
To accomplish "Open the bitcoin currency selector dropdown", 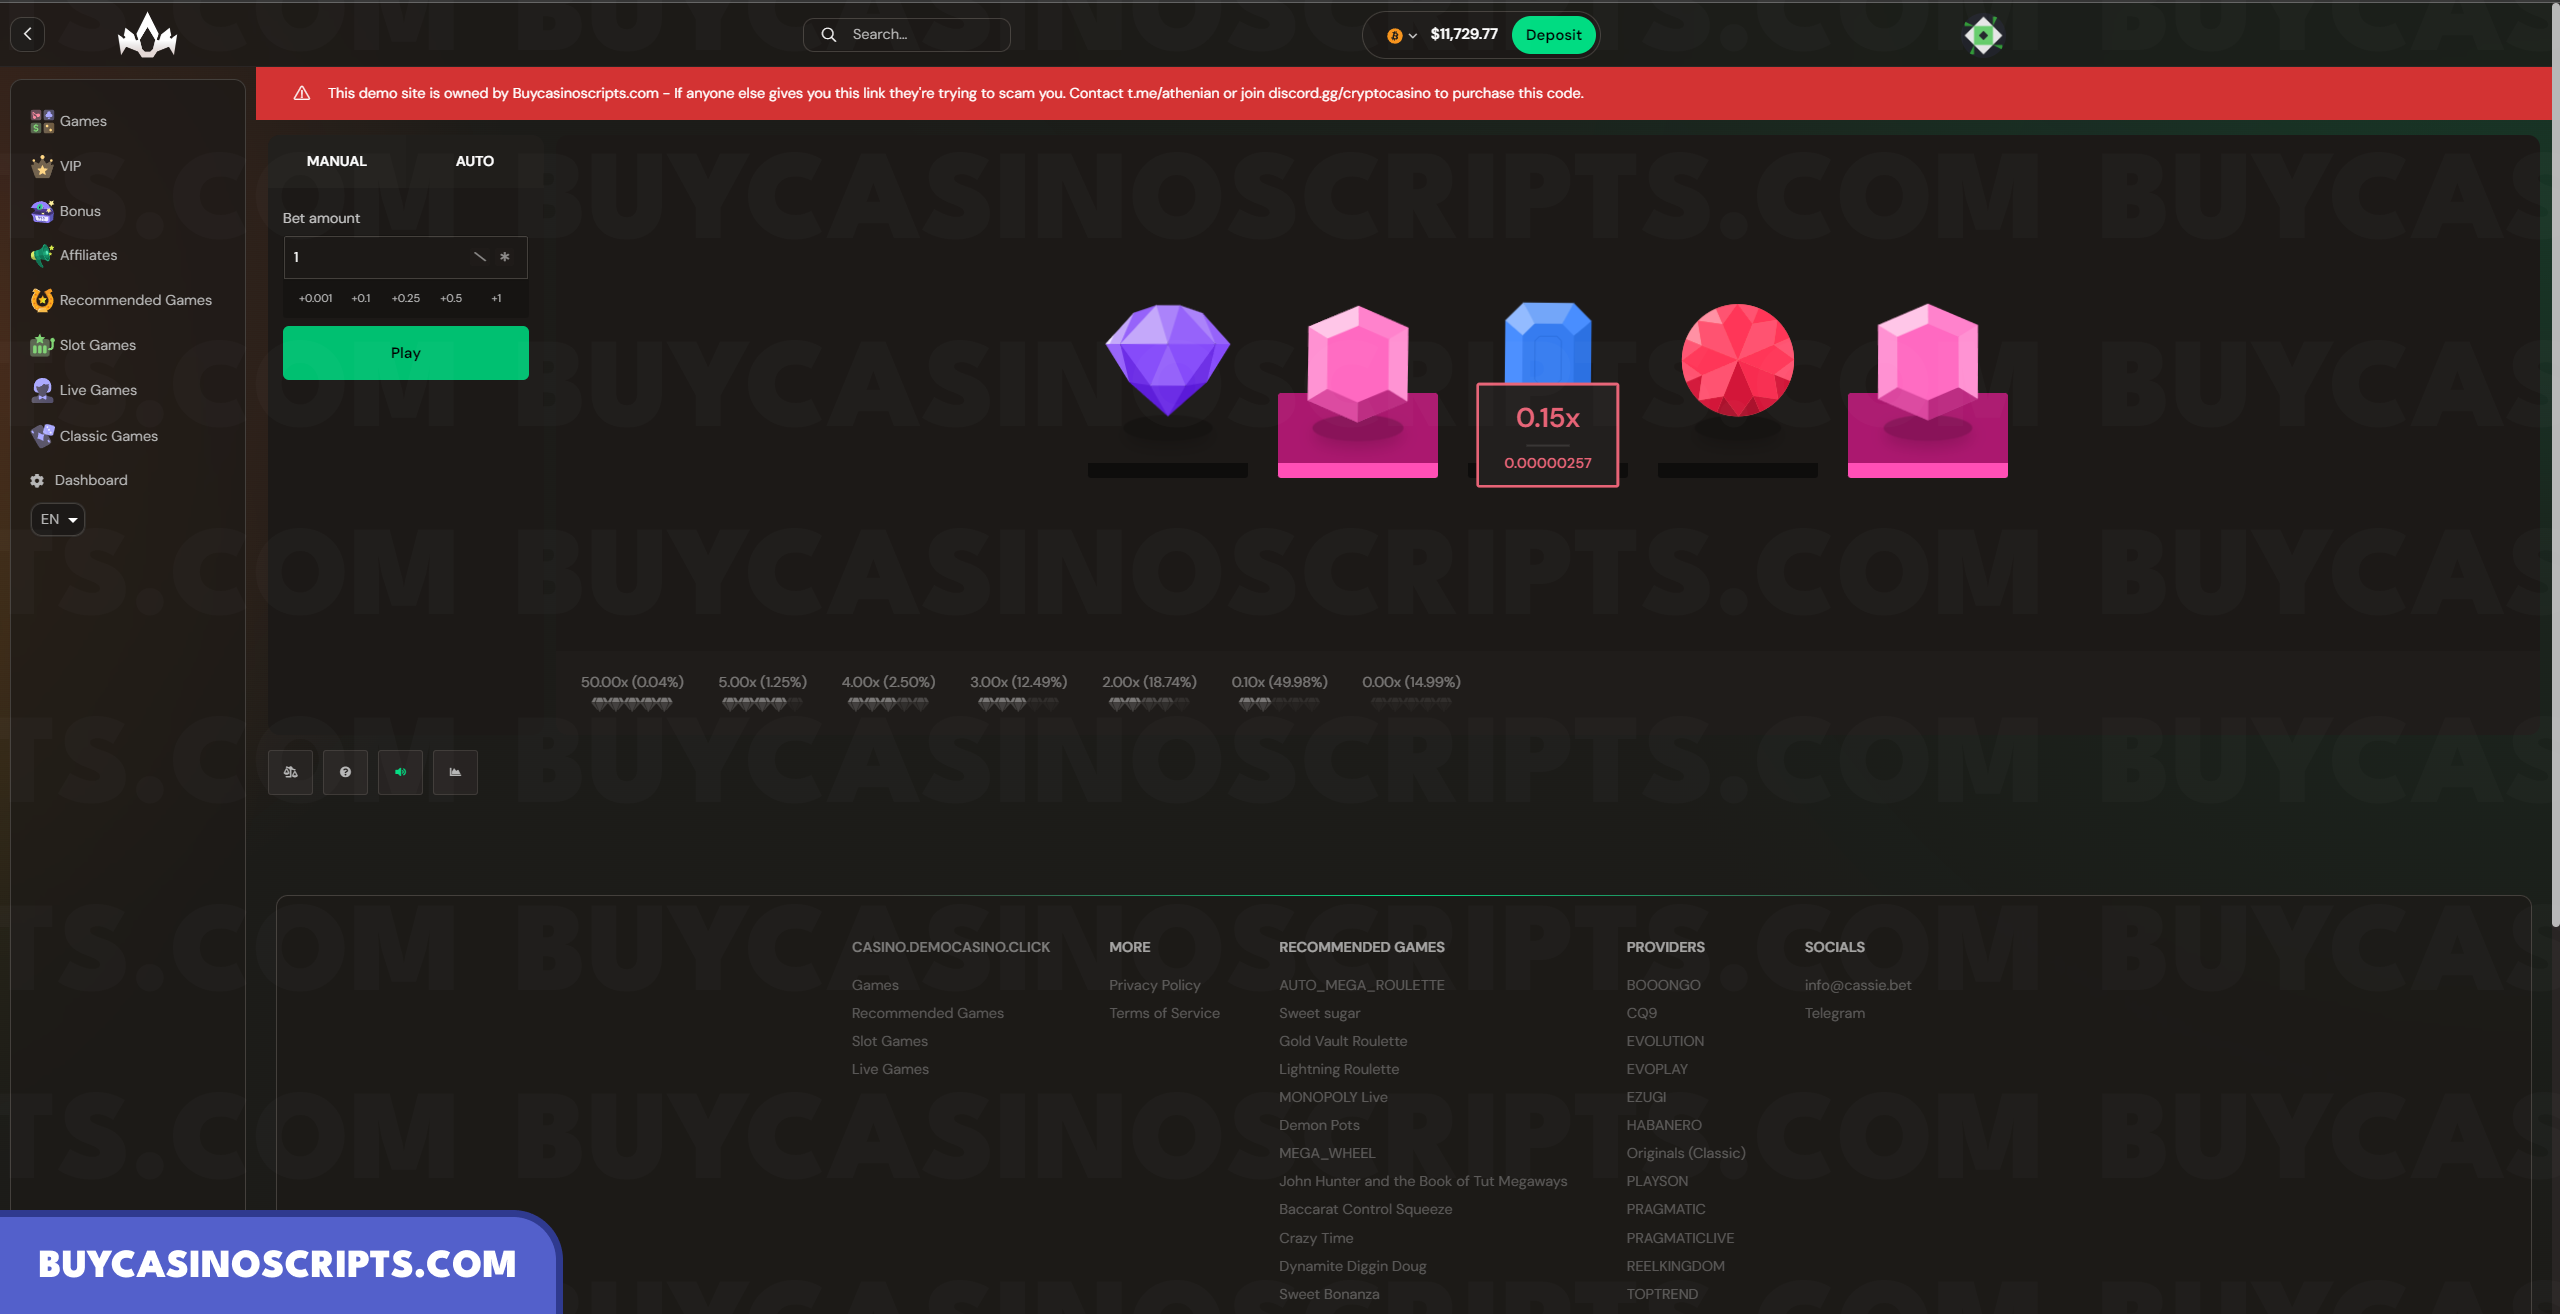I will tap(1401, 35).
